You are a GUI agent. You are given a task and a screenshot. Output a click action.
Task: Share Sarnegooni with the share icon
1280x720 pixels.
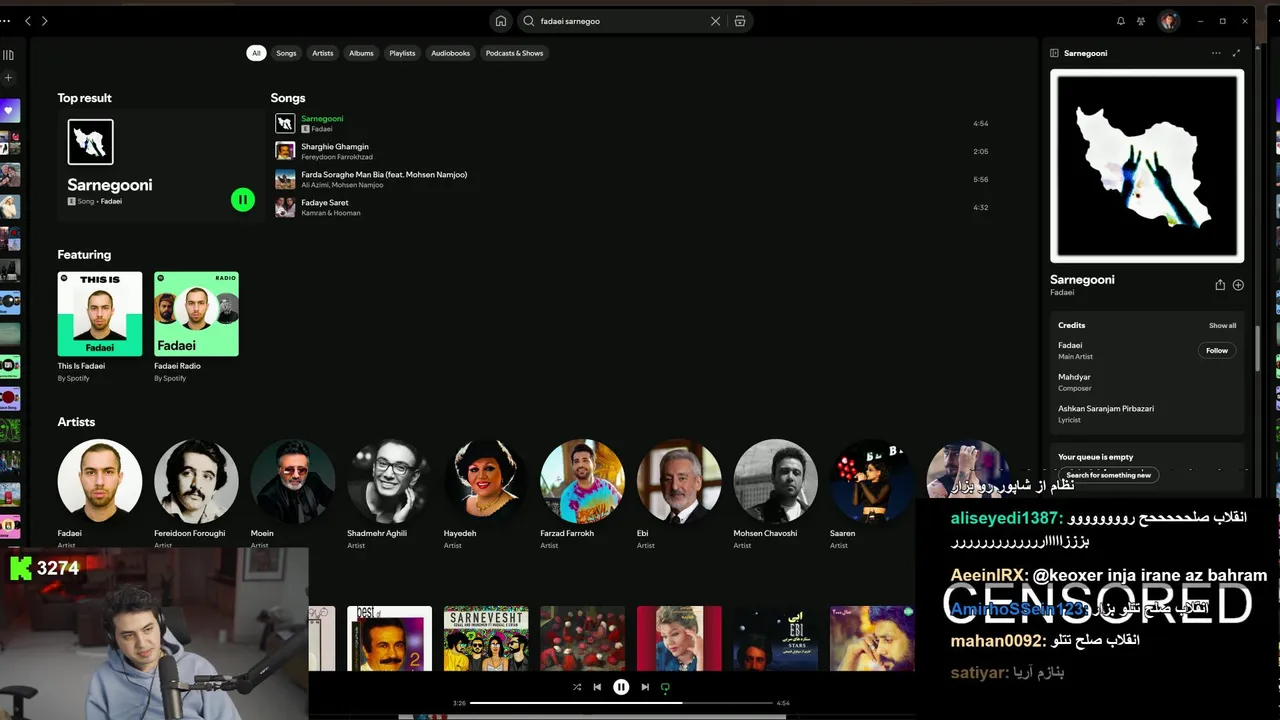[1220, 285]
